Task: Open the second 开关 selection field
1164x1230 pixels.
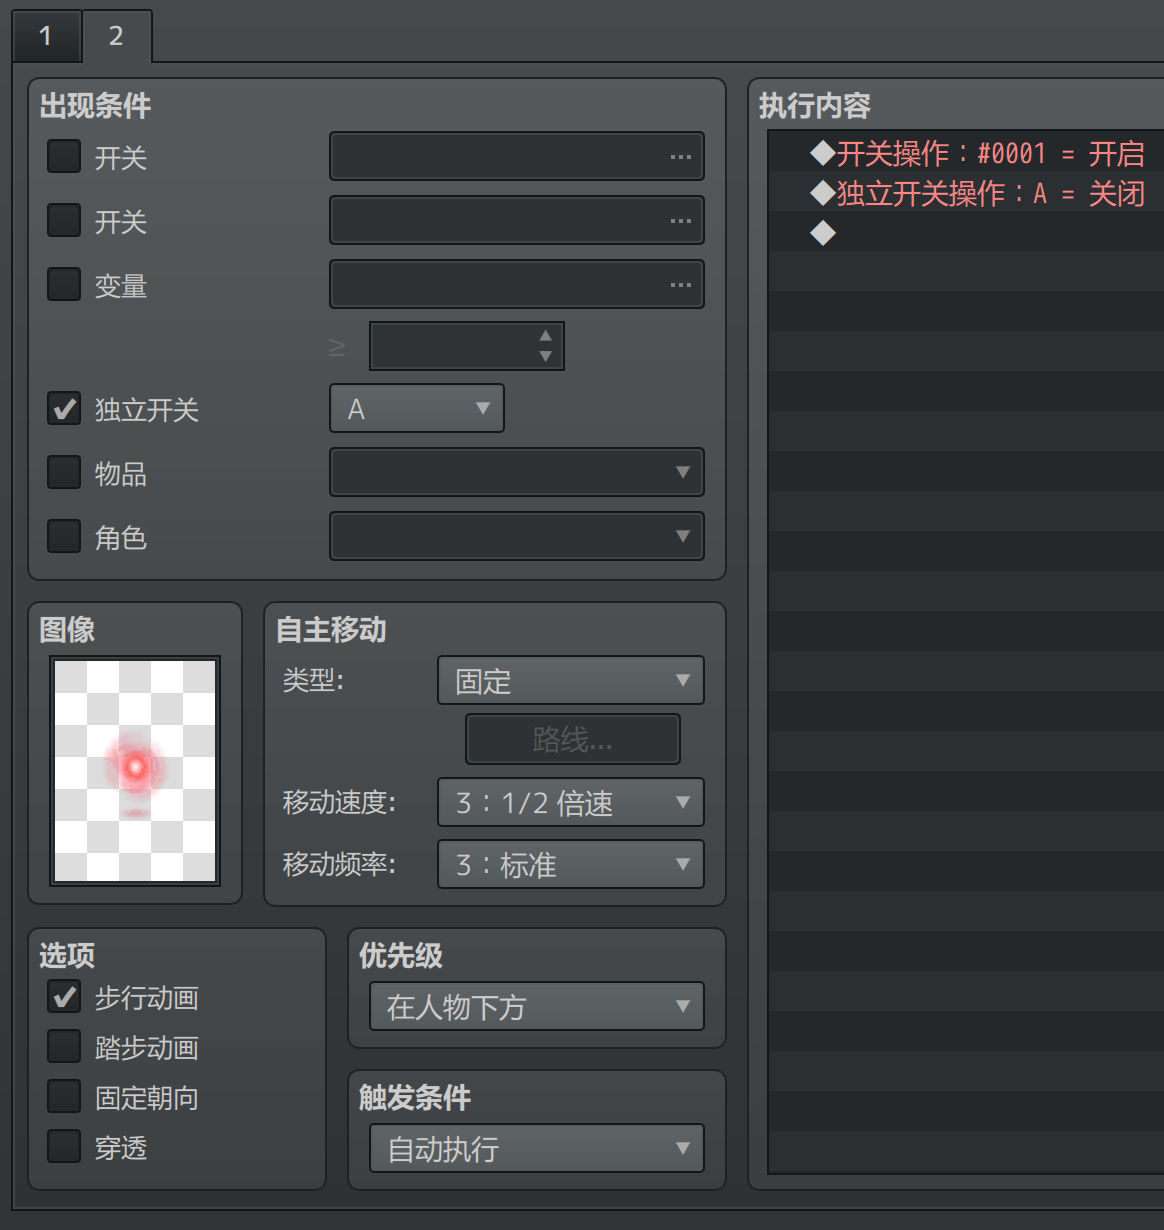Action: coord(517,220)
